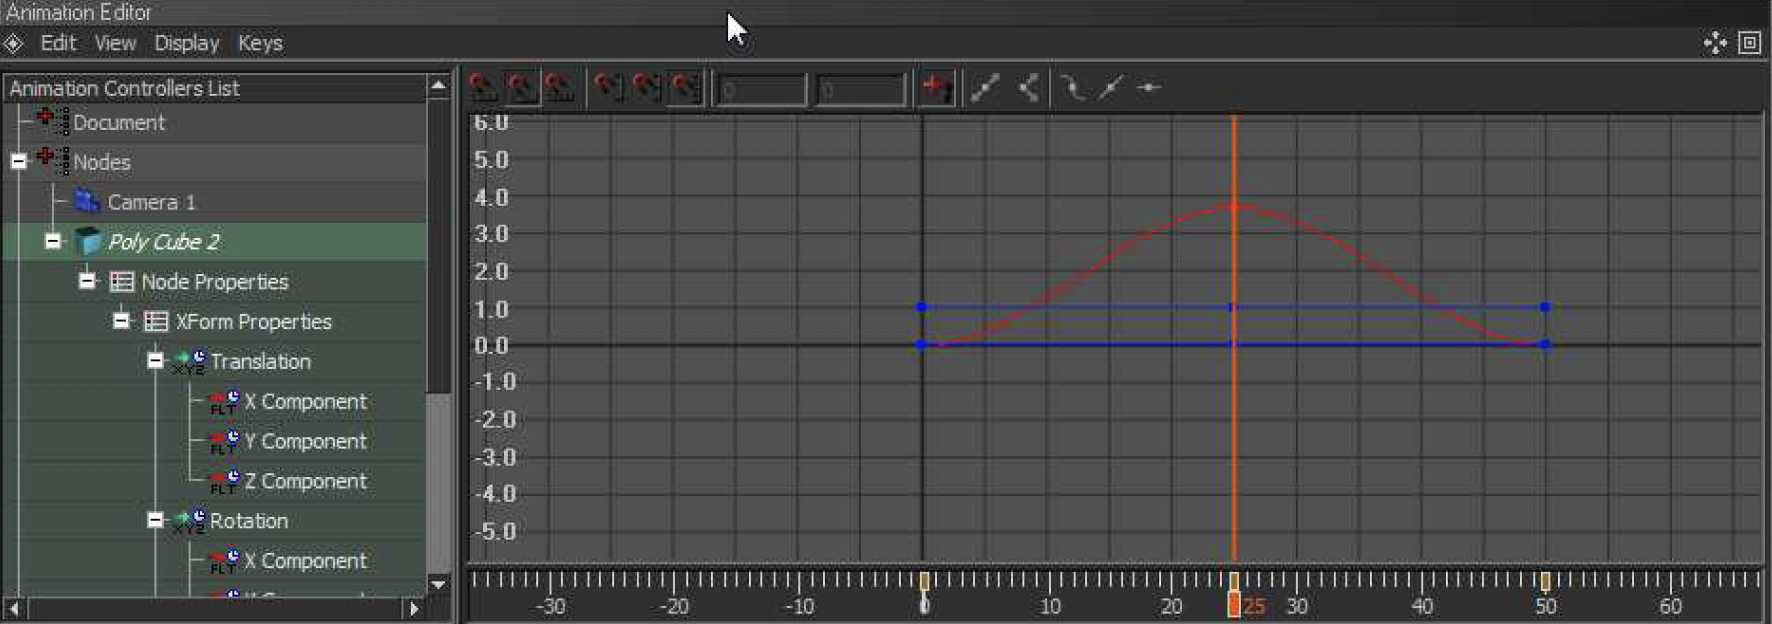The height and width of the screenshot is (624, 1772).
Task: Click the XForm Properties table icon
Action: [x=156, y=322]
